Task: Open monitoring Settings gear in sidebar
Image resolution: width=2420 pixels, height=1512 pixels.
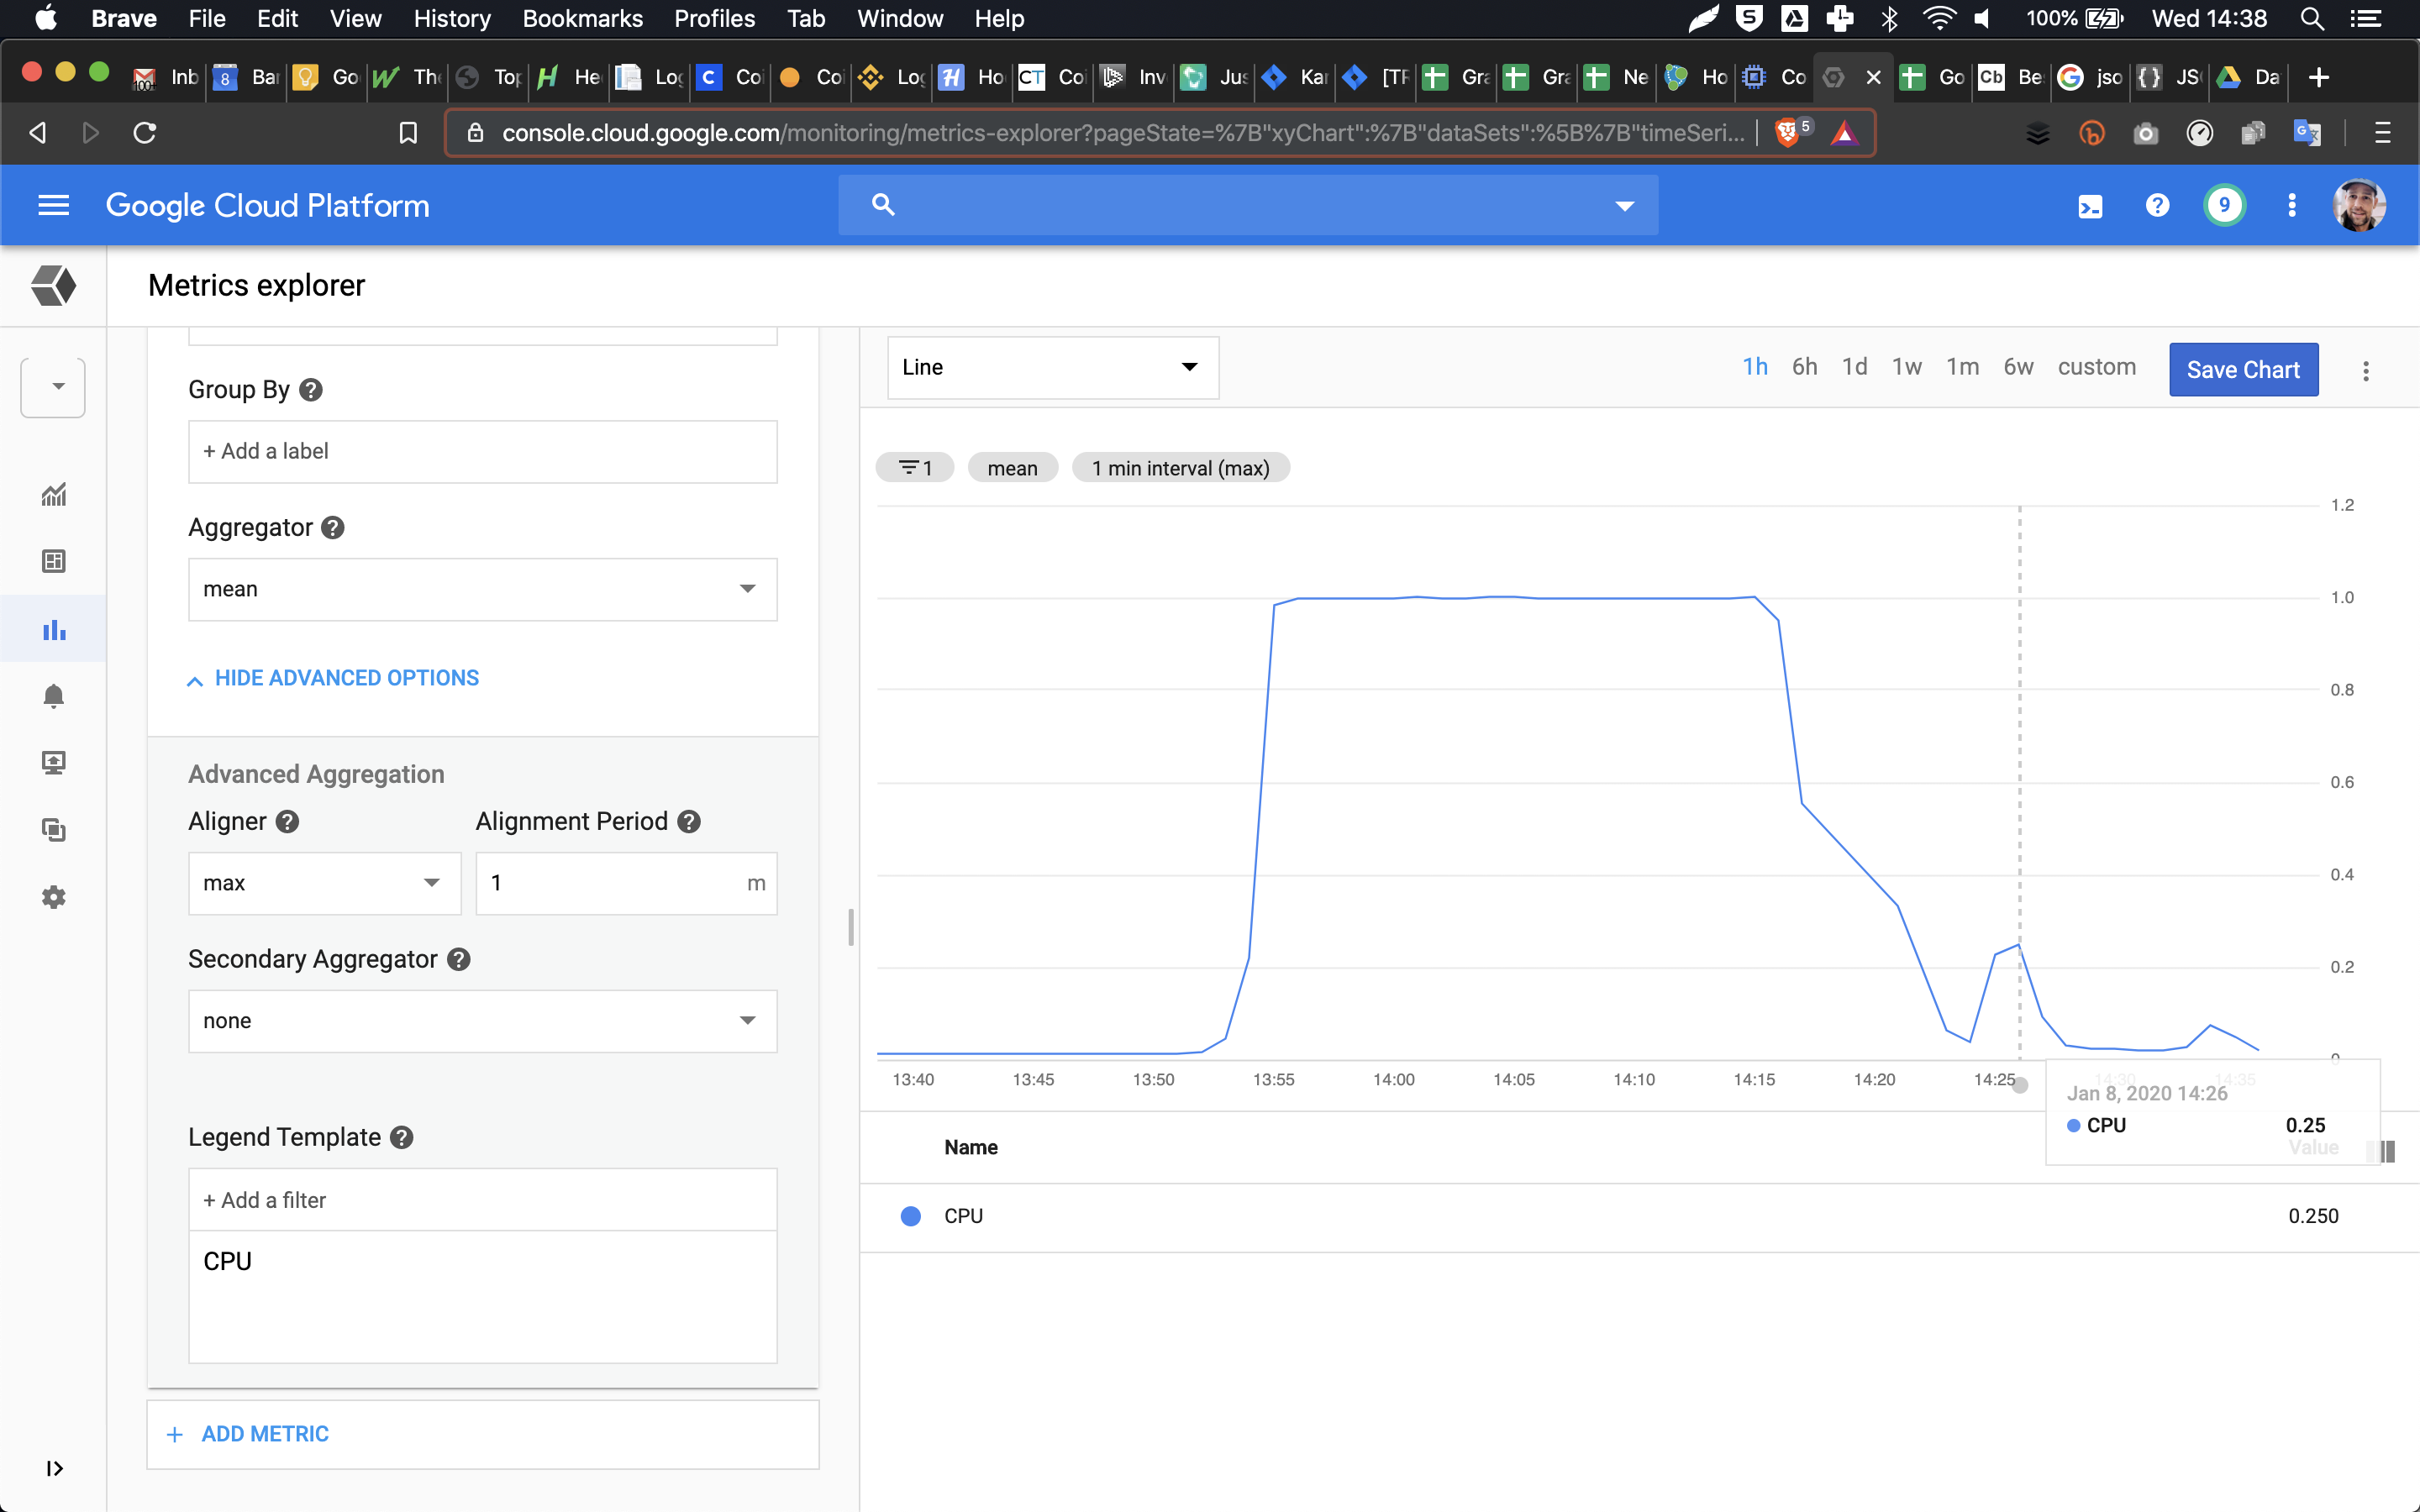Action: (x=54, y=897)
